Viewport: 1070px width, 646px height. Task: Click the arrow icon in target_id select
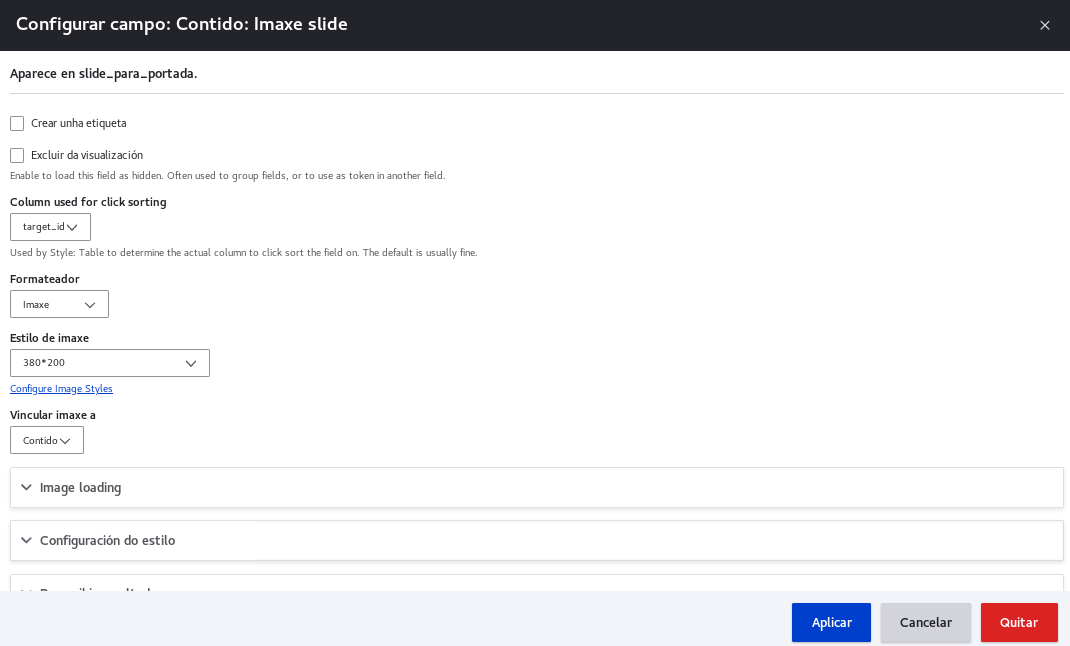(72, 228)
